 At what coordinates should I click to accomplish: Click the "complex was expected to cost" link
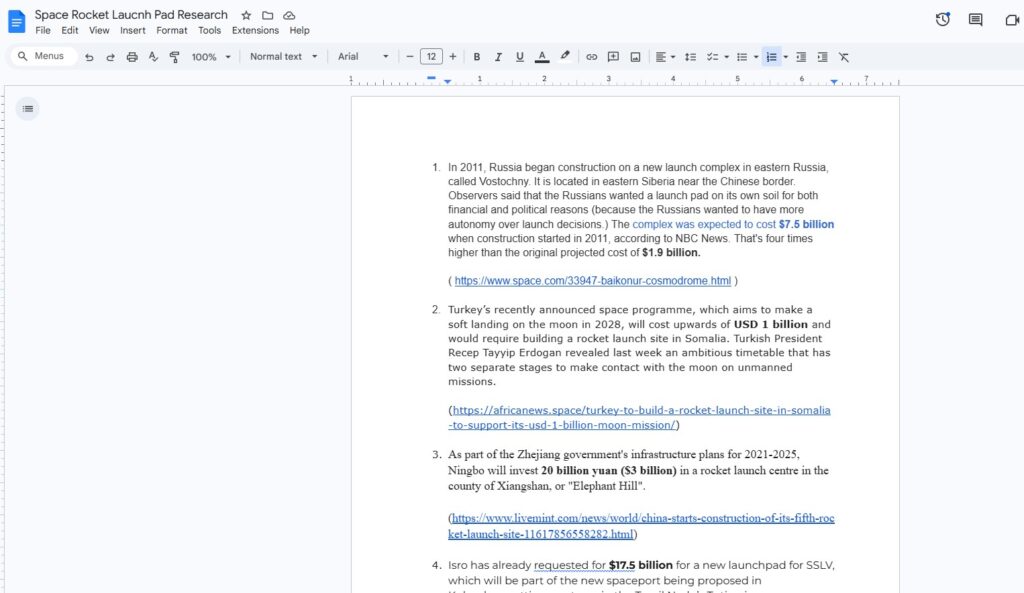coord(704,224)
